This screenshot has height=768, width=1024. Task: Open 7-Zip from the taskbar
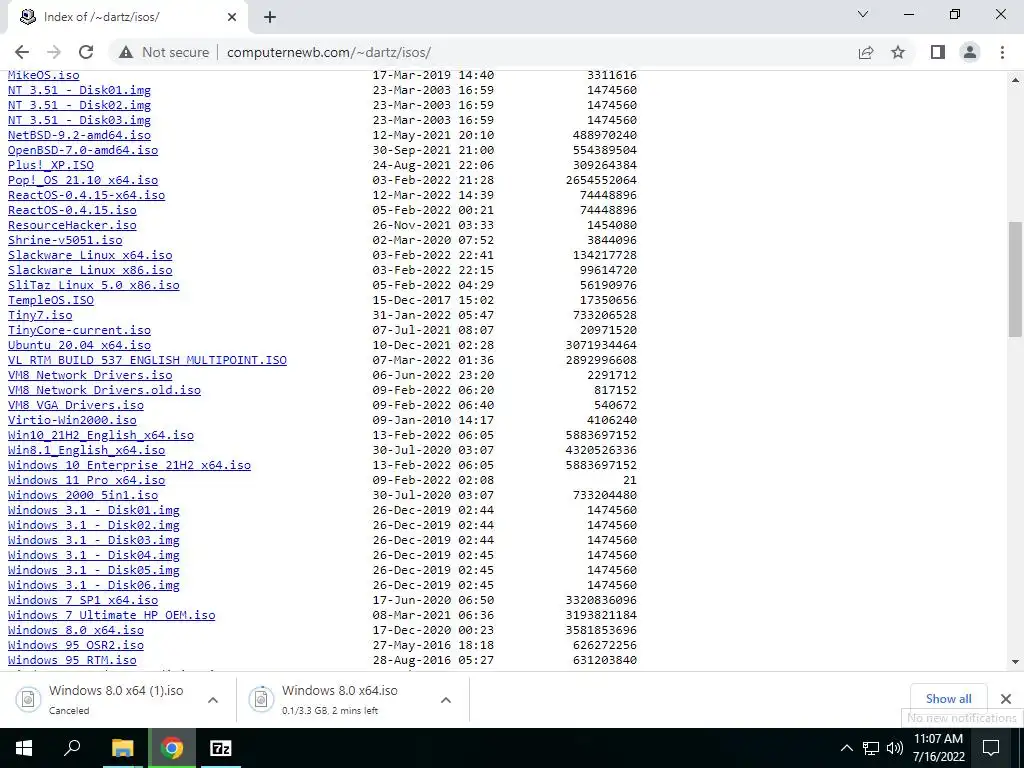coord(221,748)
